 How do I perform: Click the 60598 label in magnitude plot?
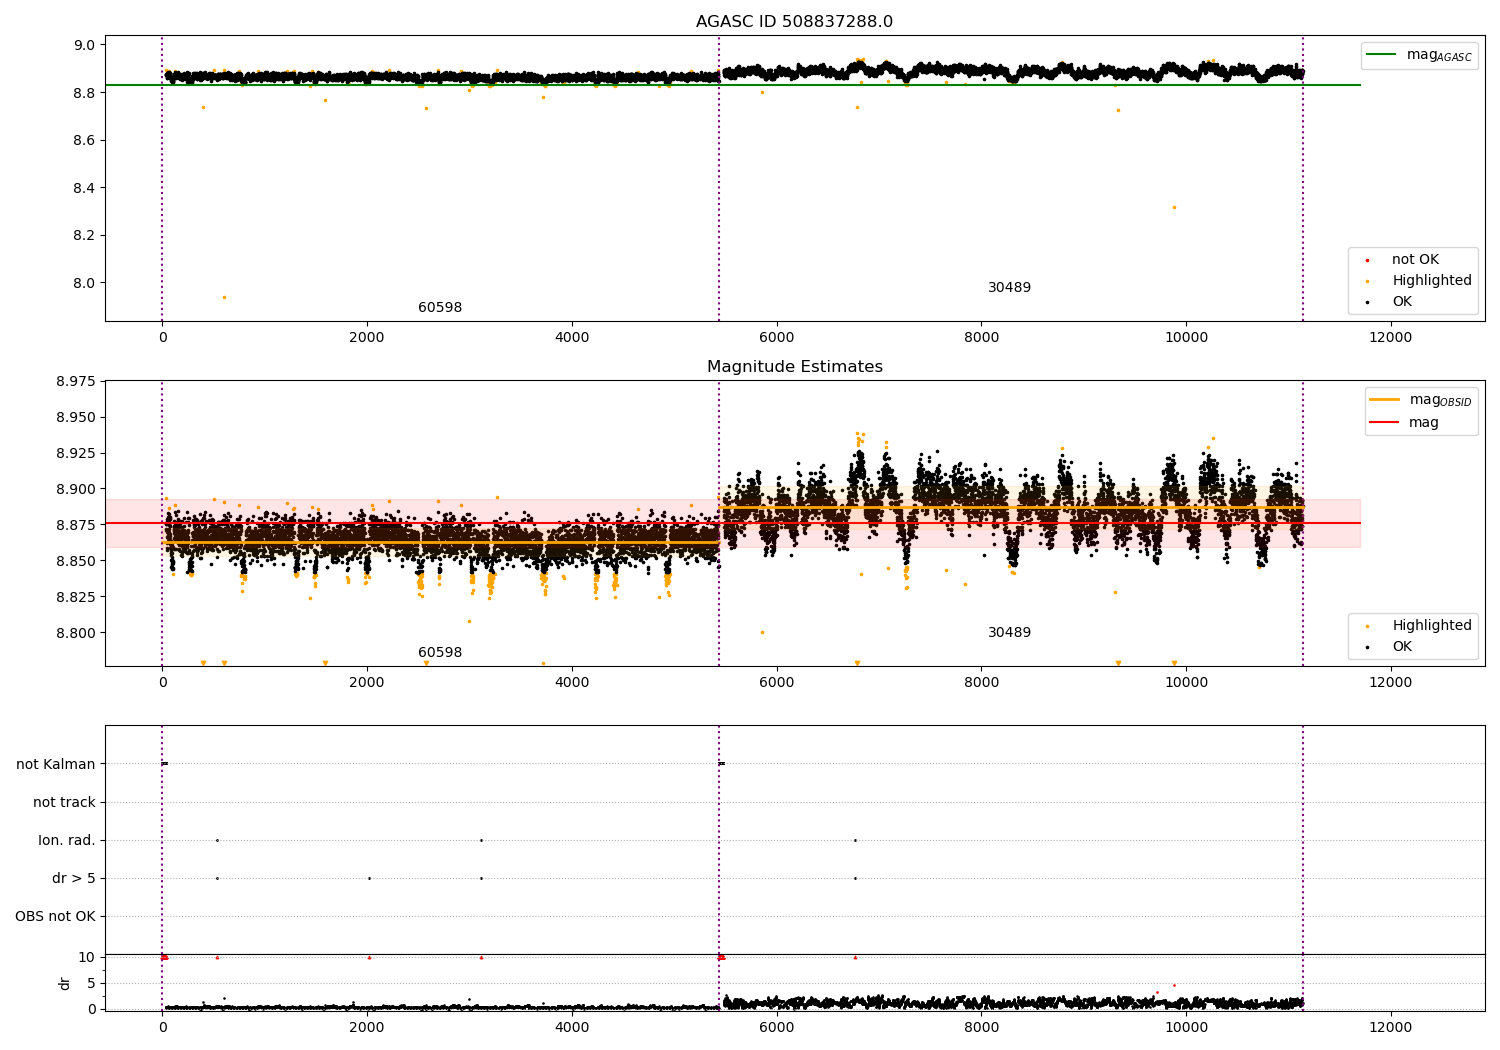tap(440, 653)
